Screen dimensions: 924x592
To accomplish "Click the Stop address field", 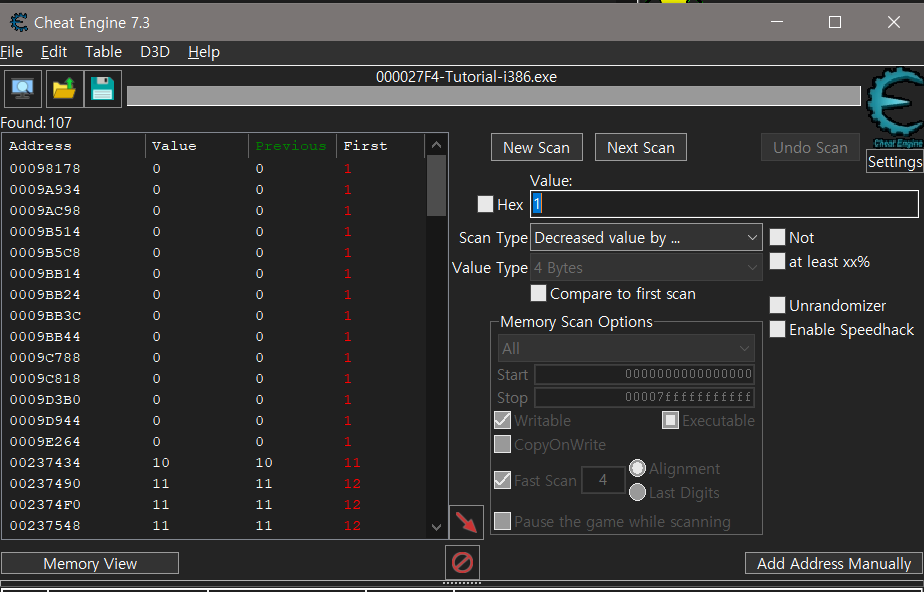I will pos(644,398).
